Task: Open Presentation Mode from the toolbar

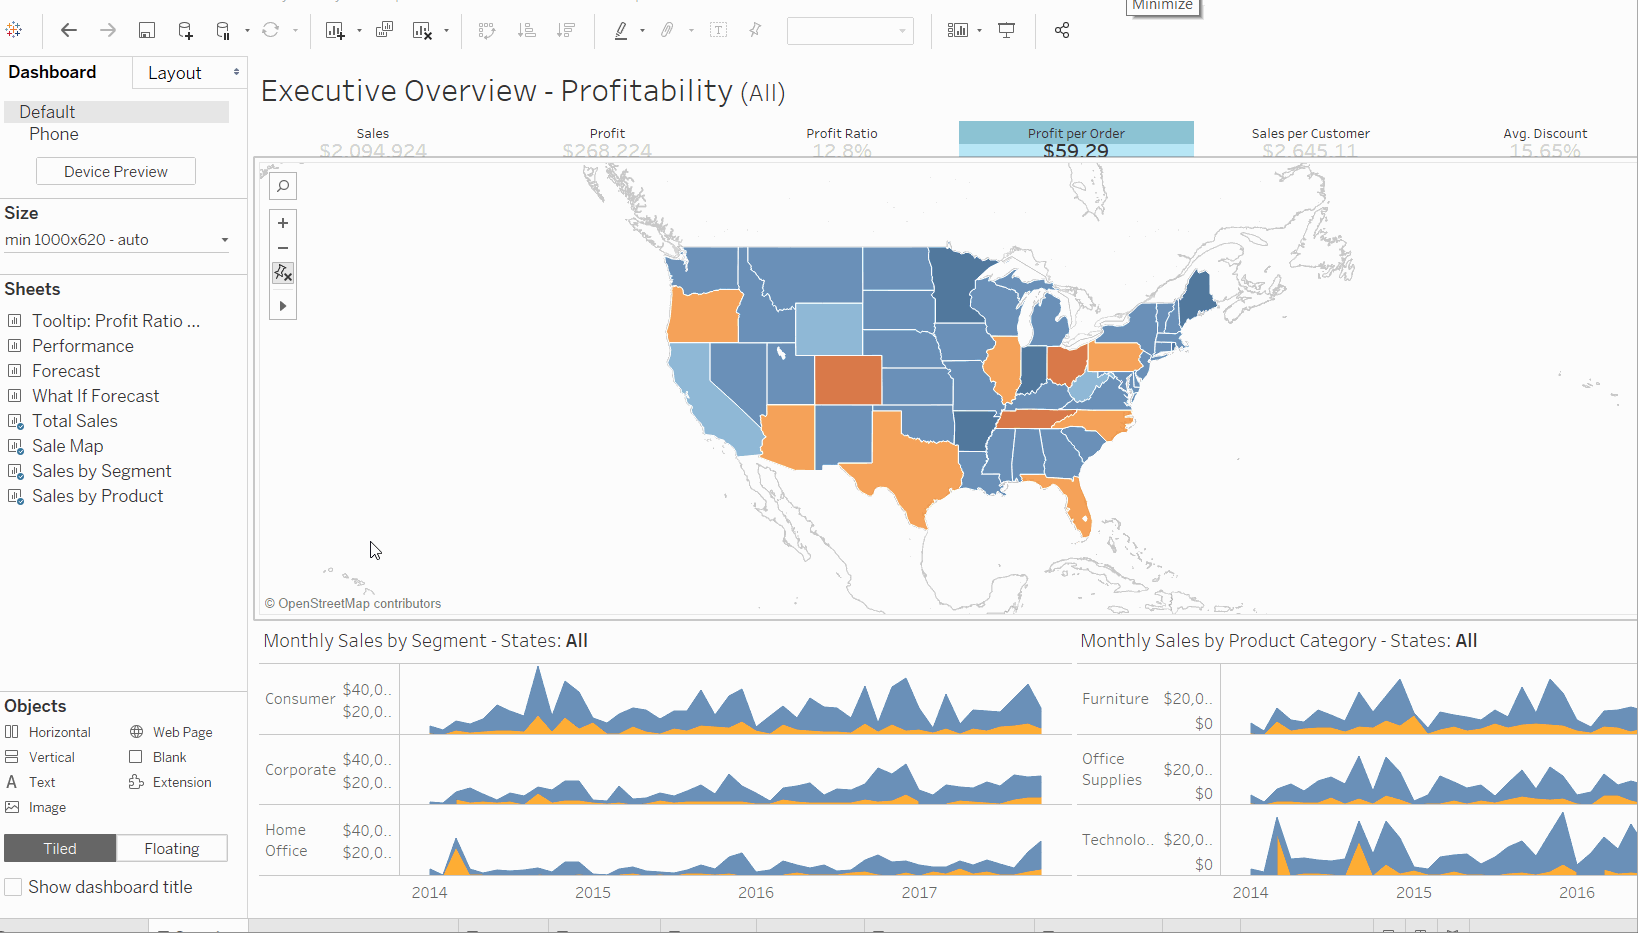Action: 1006,30
